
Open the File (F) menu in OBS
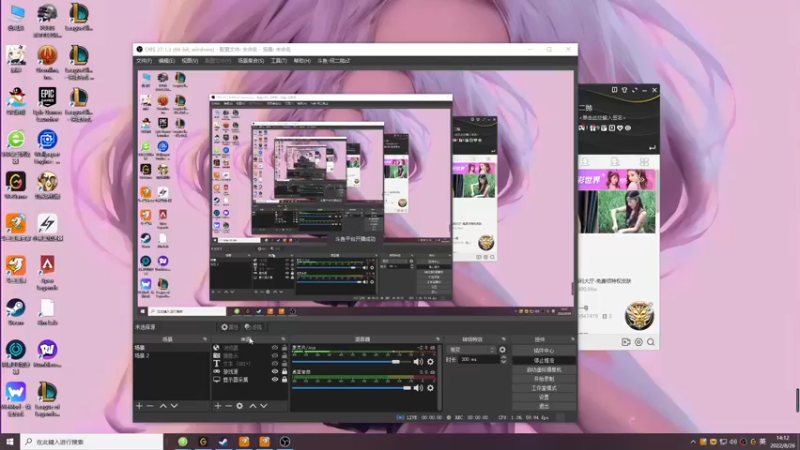coord(144,61)
